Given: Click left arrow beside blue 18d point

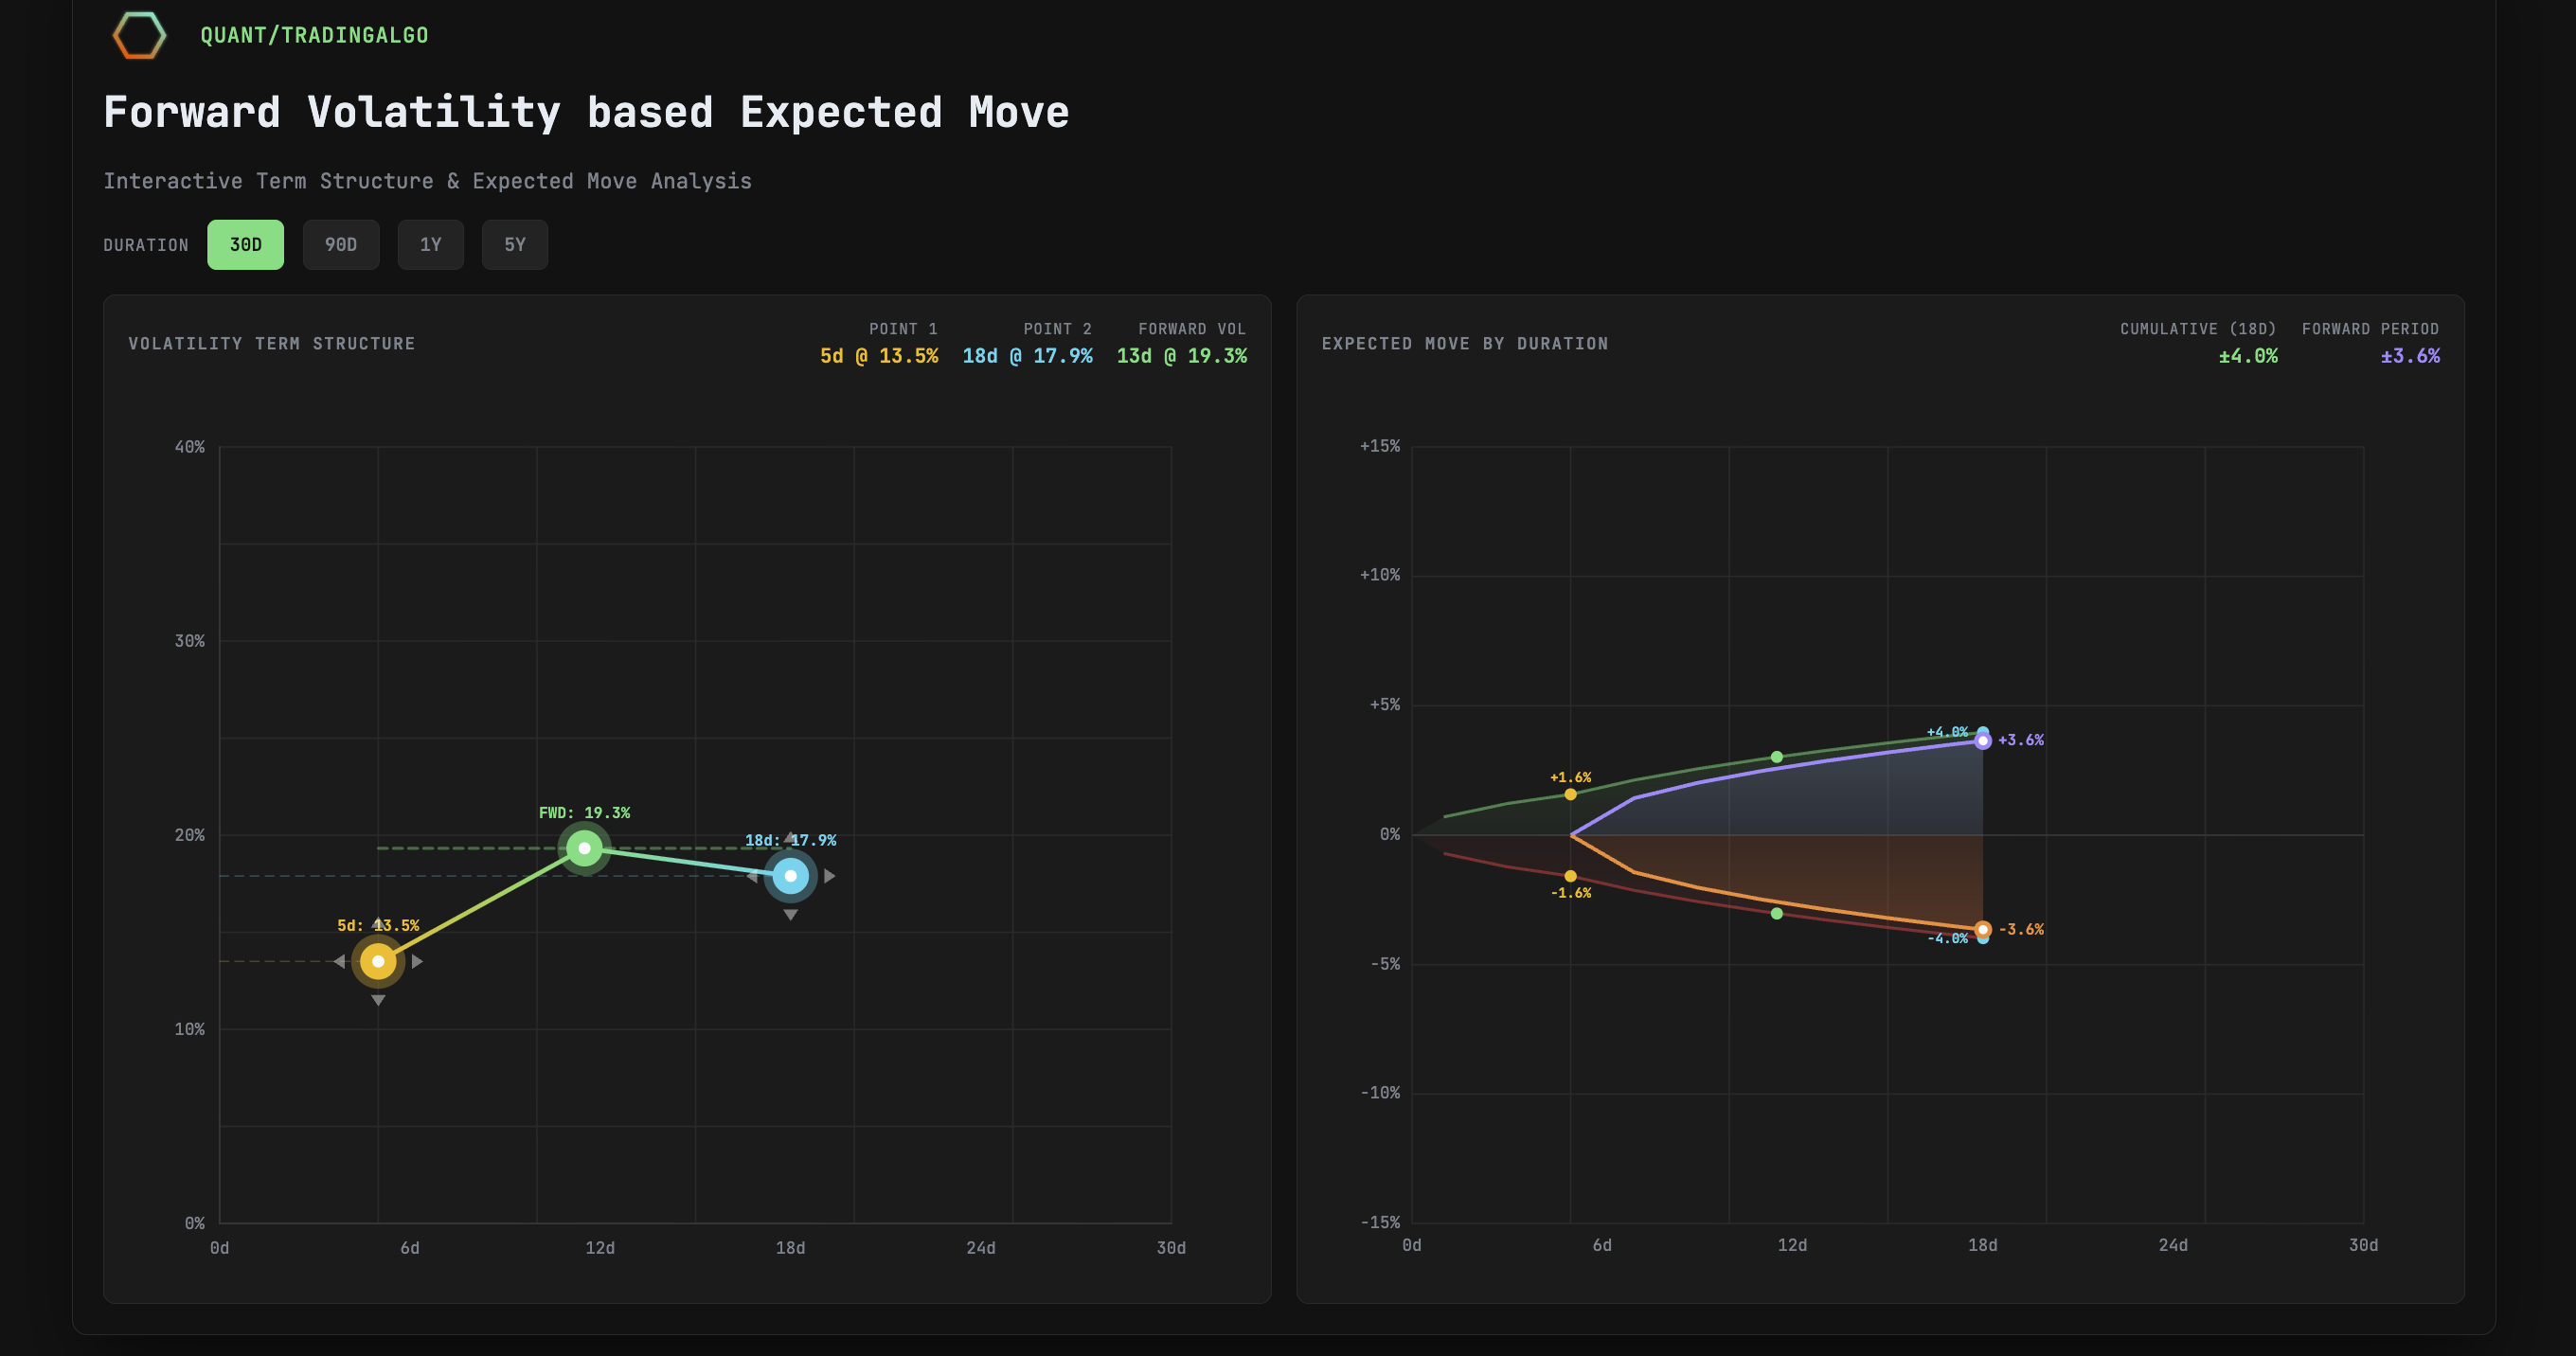Looking at the screenshot, I should tap(751, 876).
